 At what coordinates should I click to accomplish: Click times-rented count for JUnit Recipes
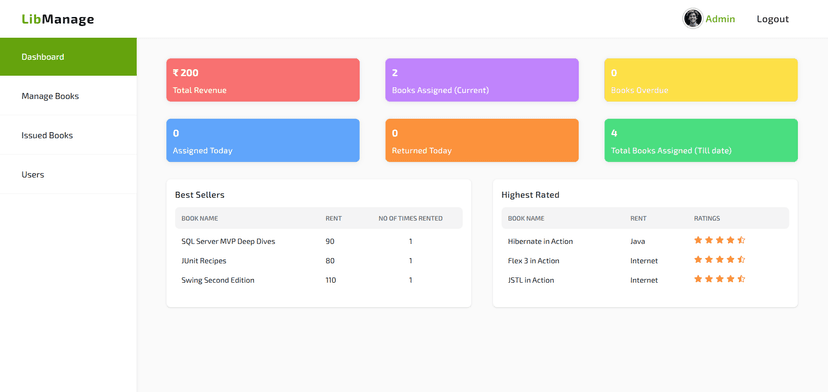(410, 261)
